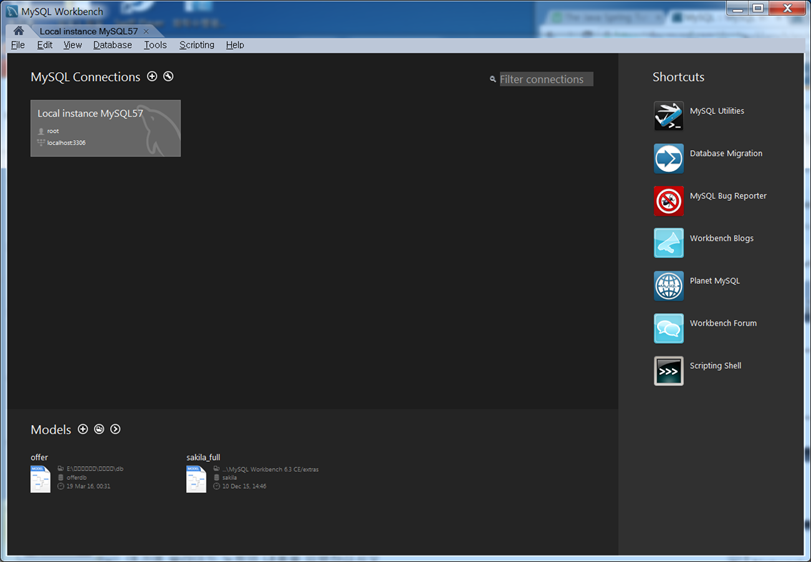
Task: Add a new MySQL connection
Action: click(x=152, y=76)
